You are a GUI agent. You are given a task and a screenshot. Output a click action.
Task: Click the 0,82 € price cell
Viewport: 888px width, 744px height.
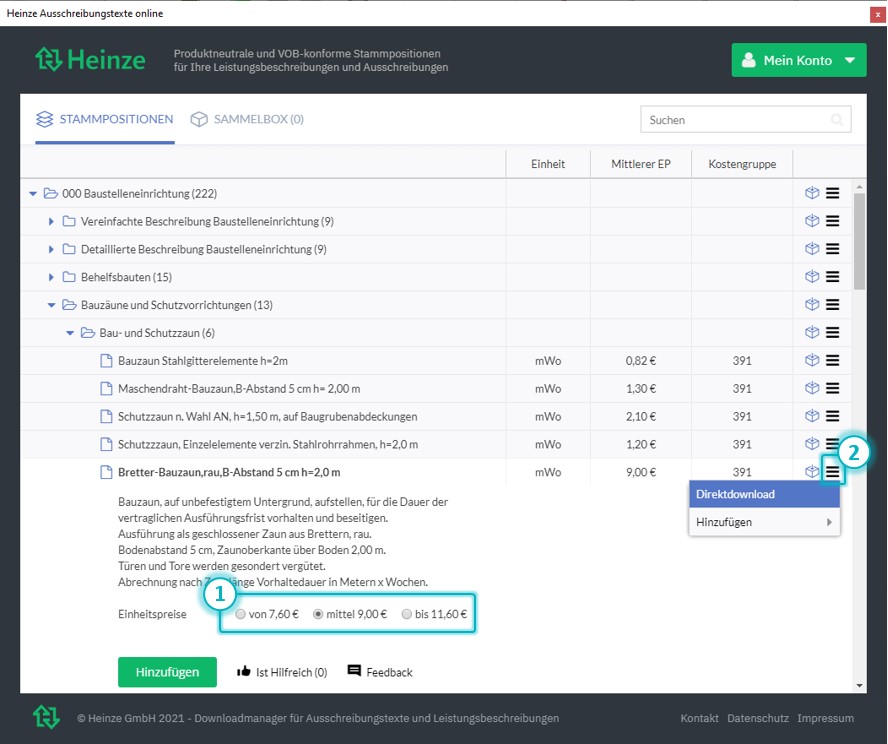point(641,361)
